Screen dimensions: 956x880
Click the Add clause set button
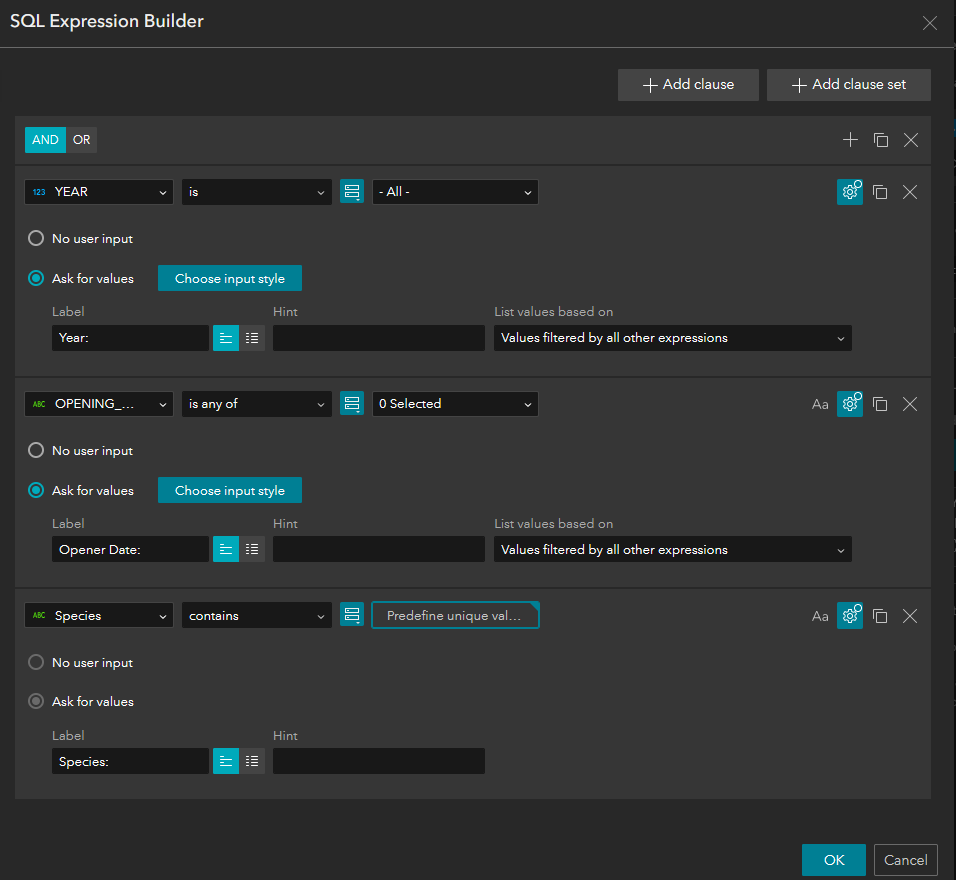click(848, 85)
